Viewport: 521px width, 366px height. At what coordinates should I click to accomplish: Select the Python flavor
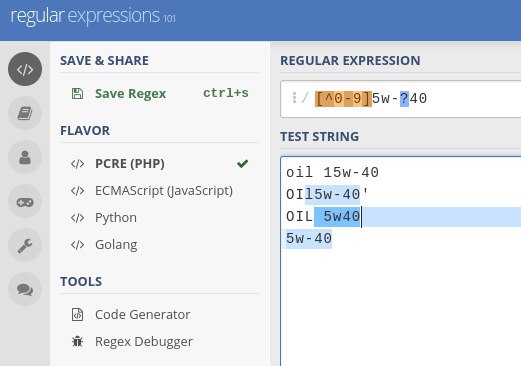tap(159, 218)
